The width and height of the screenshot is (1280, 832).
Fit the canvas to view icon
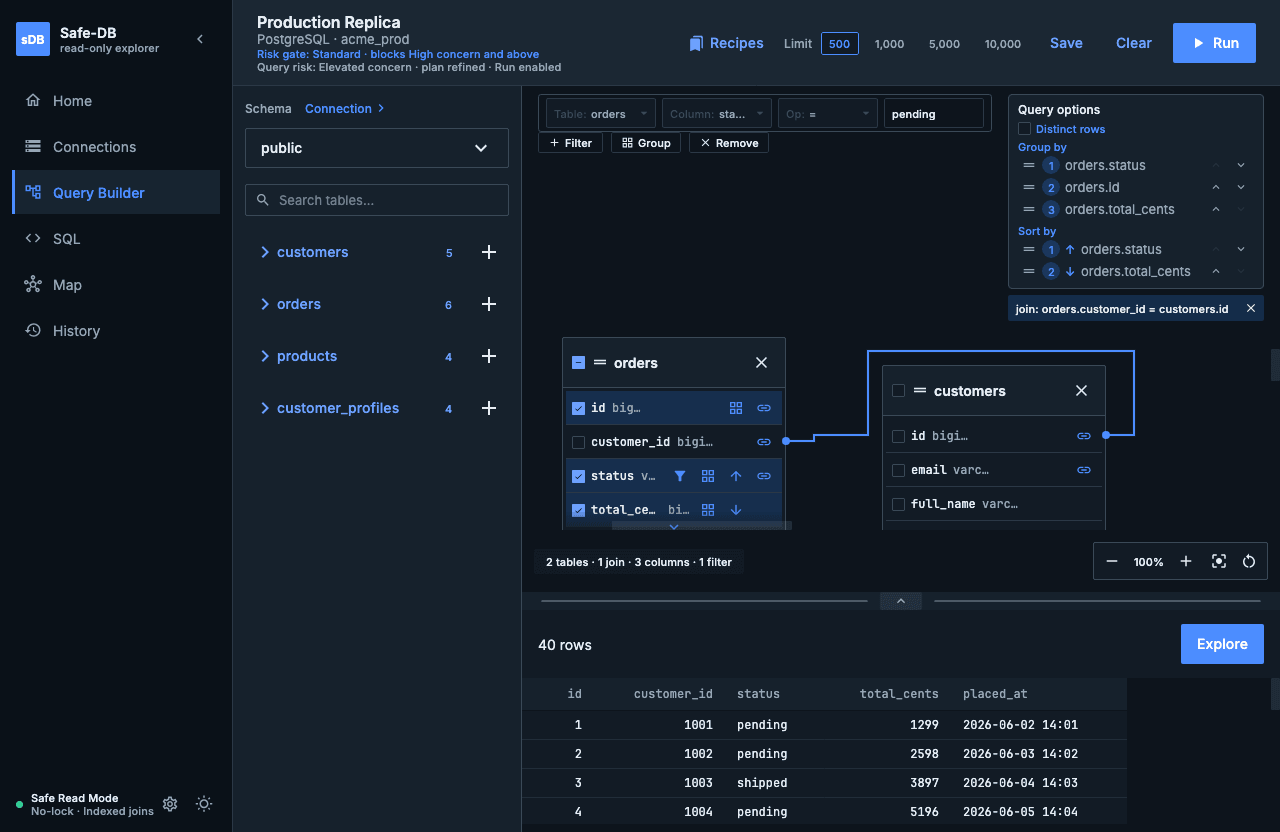click(x=1218, y=562)
